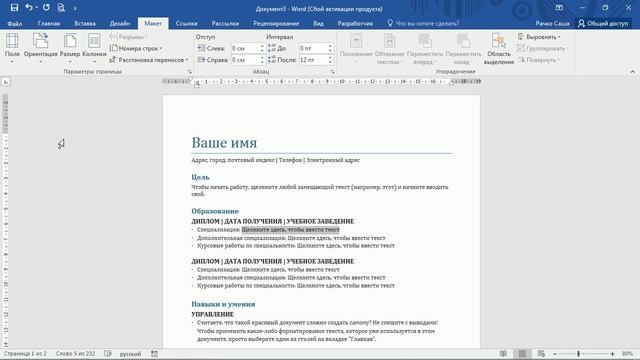Click the highlighted Специализация placeholder text
Image resolution: width=640 pixels, height=360 pixels.
pos(290,230)
